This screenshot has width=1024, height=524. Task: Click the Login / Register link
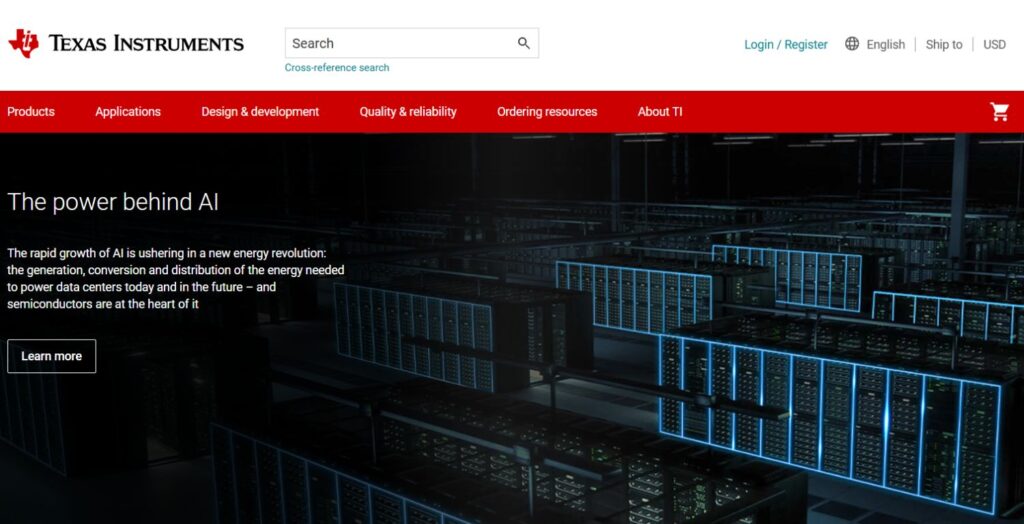(785, 44)
